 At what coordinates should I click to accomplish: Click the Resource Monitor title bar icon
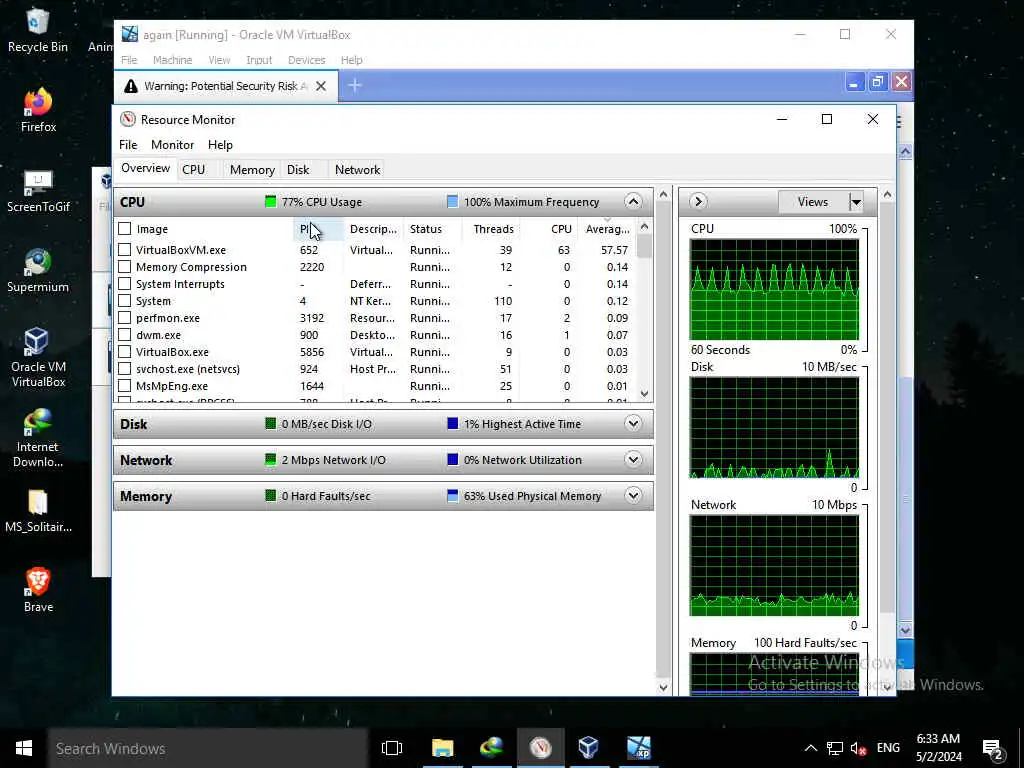pos(128,119)
